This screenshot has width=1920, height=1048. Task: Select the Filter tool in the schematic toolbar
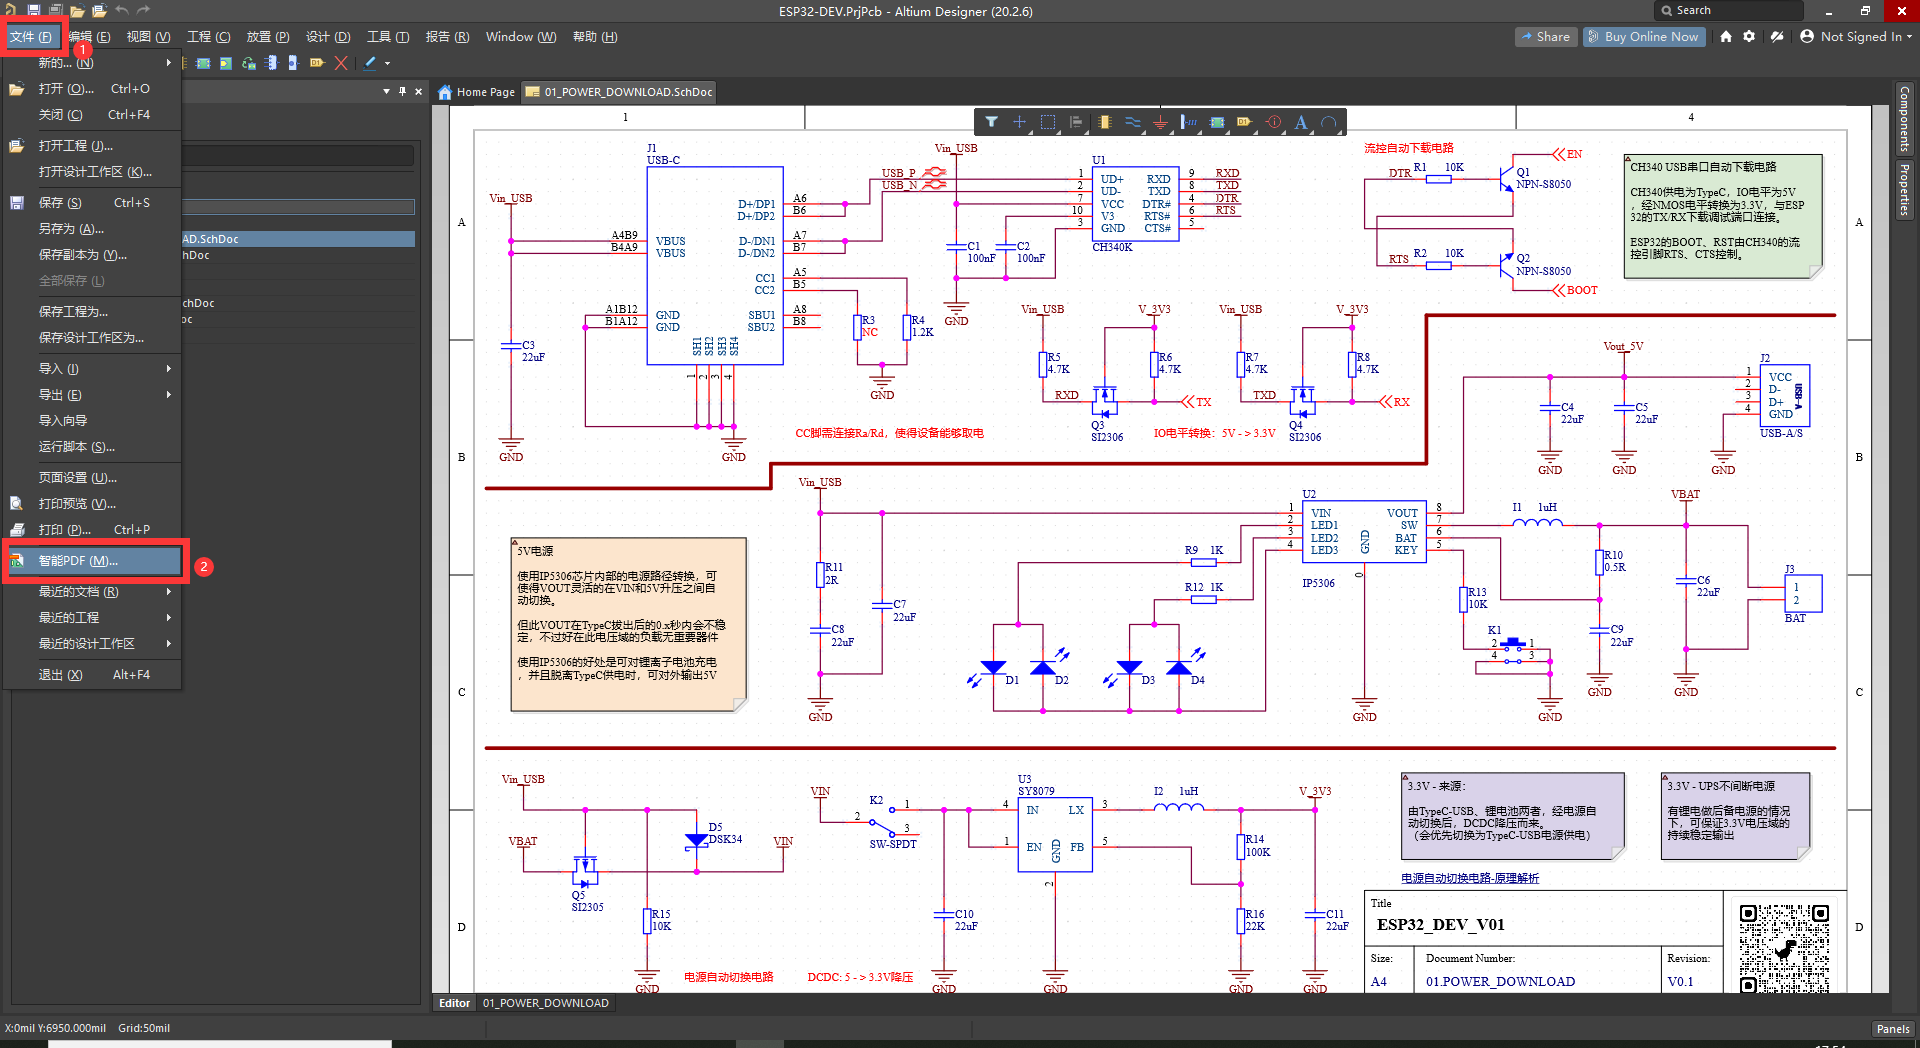click(x=992, y=122)
